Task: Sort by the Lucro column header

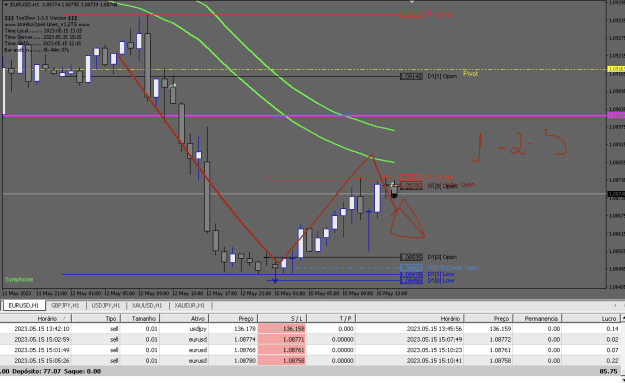Action: [x=591, y=318]
